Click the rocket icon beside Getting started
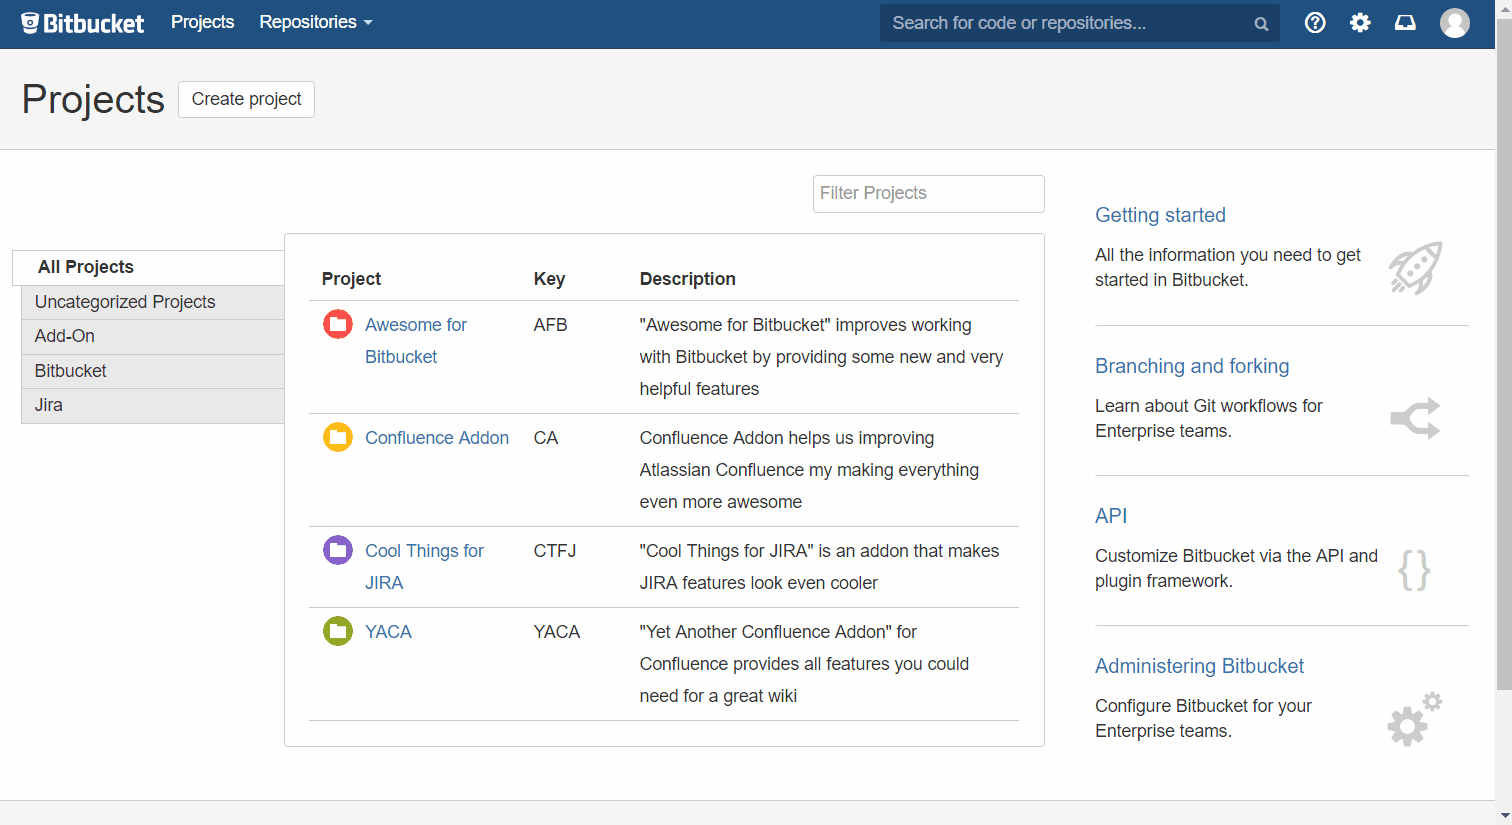Screen dimensions: 1512x825 [1415, 268]
